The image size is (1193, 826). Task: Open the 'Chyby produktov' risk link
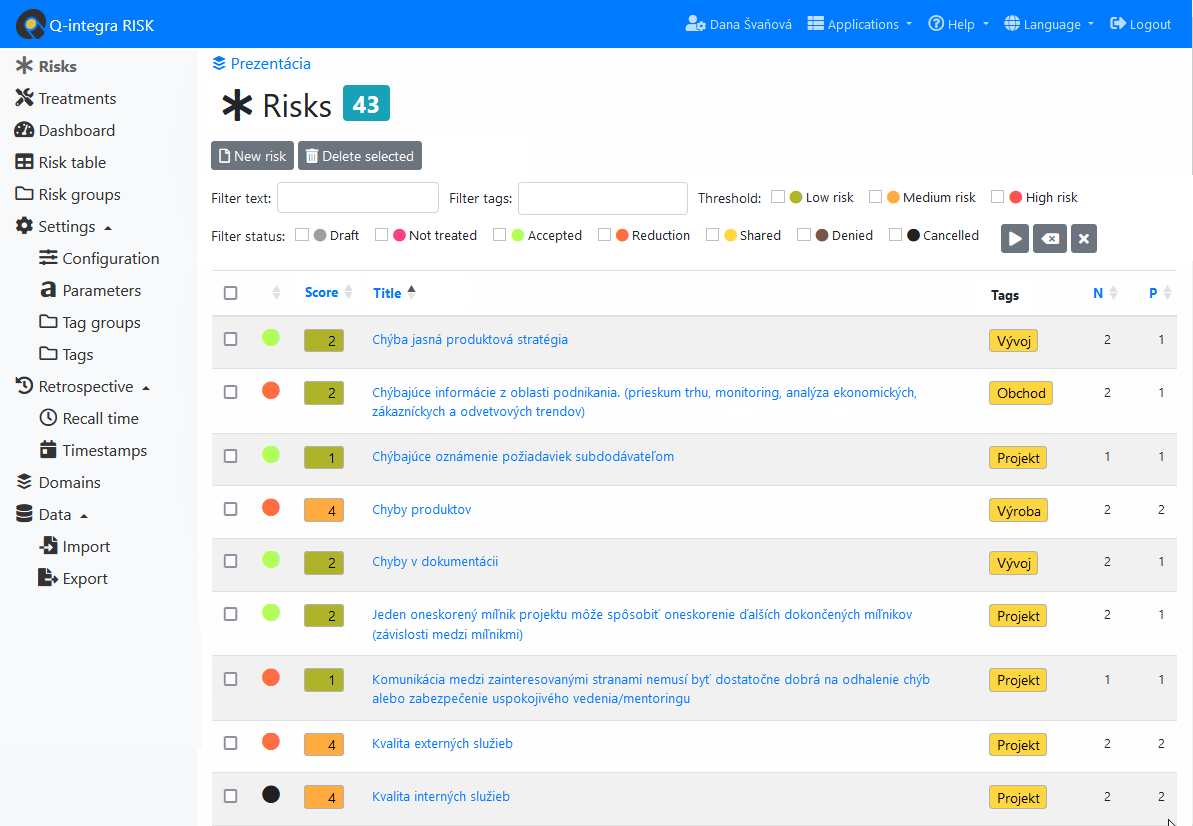(x=422, y=509)
